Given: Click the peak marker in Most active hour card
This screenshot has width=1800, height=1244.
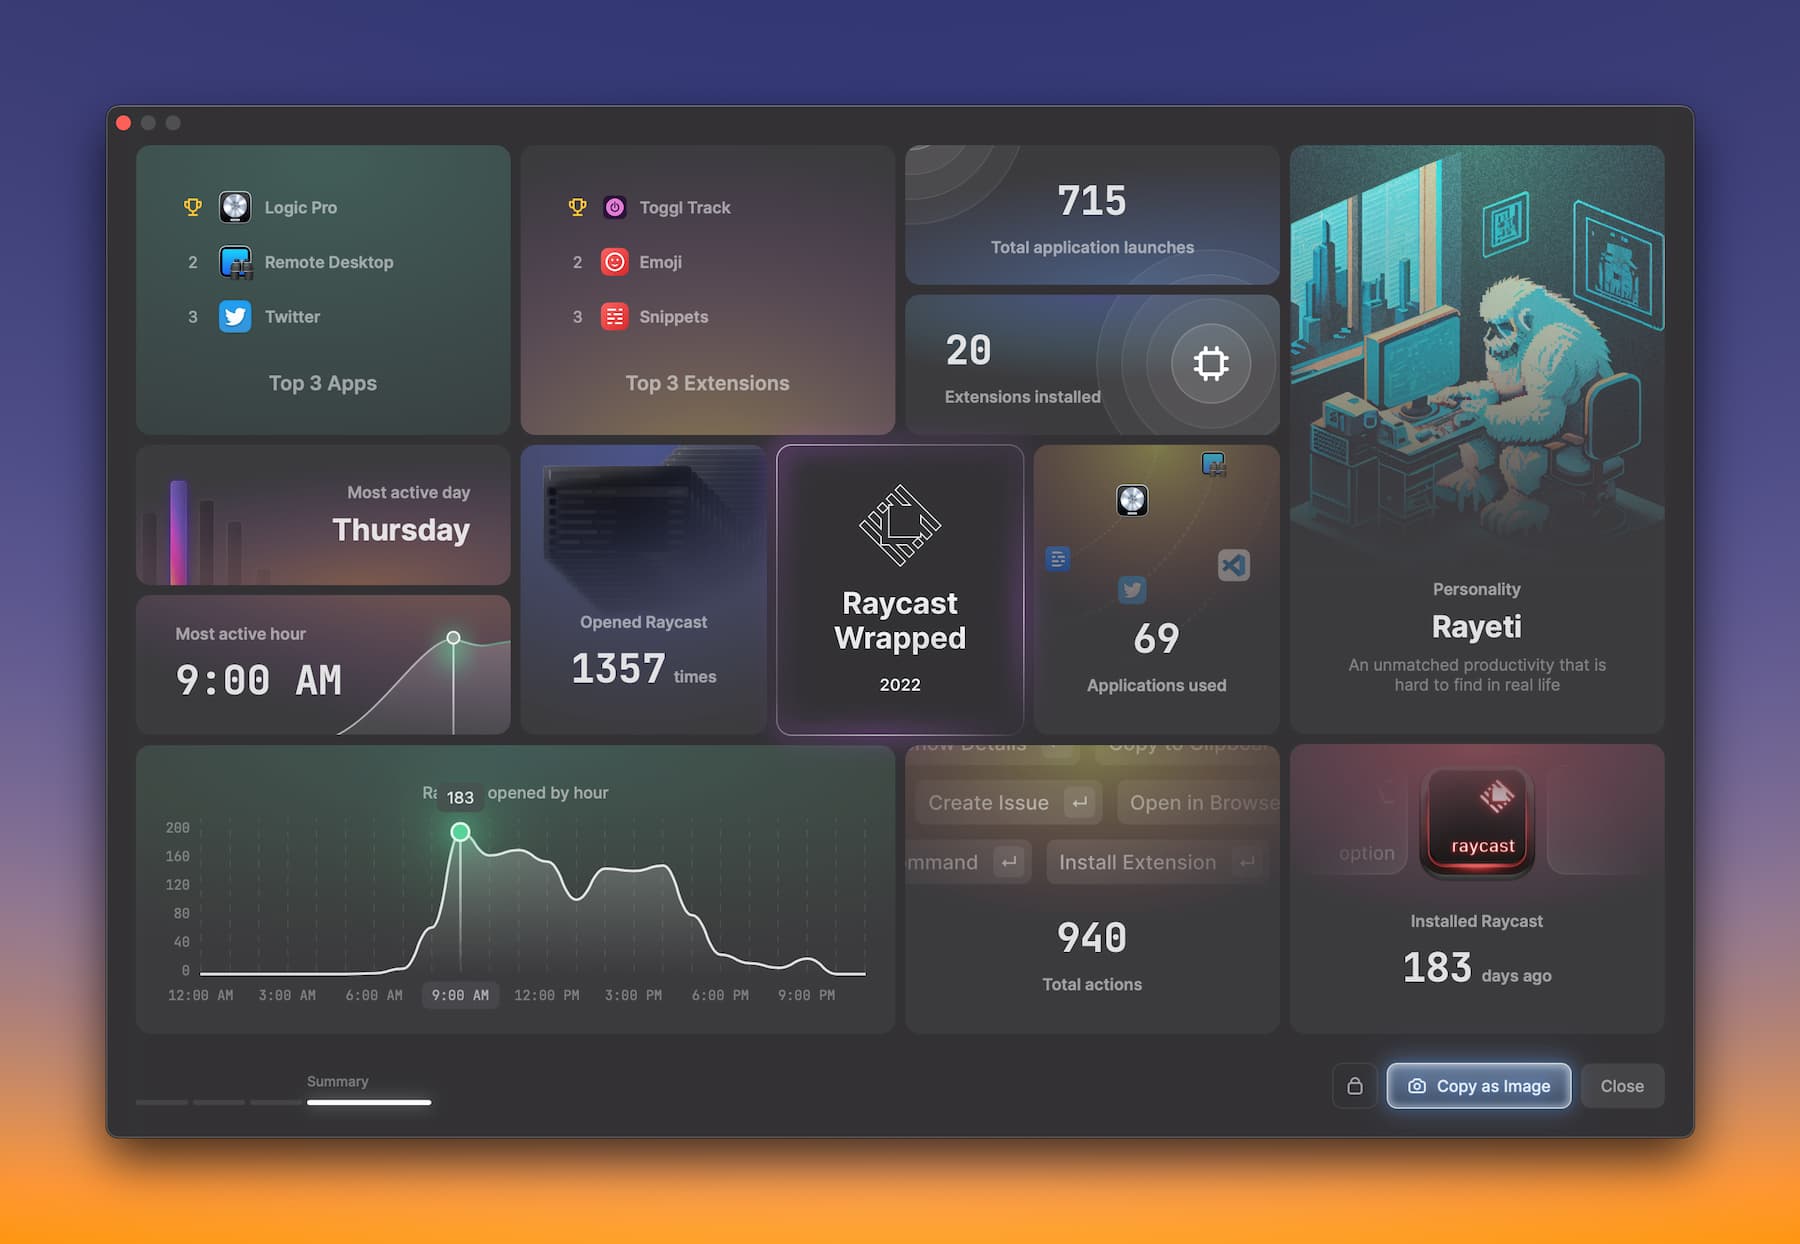Looking at the screenshot, I should click(453, 638).
